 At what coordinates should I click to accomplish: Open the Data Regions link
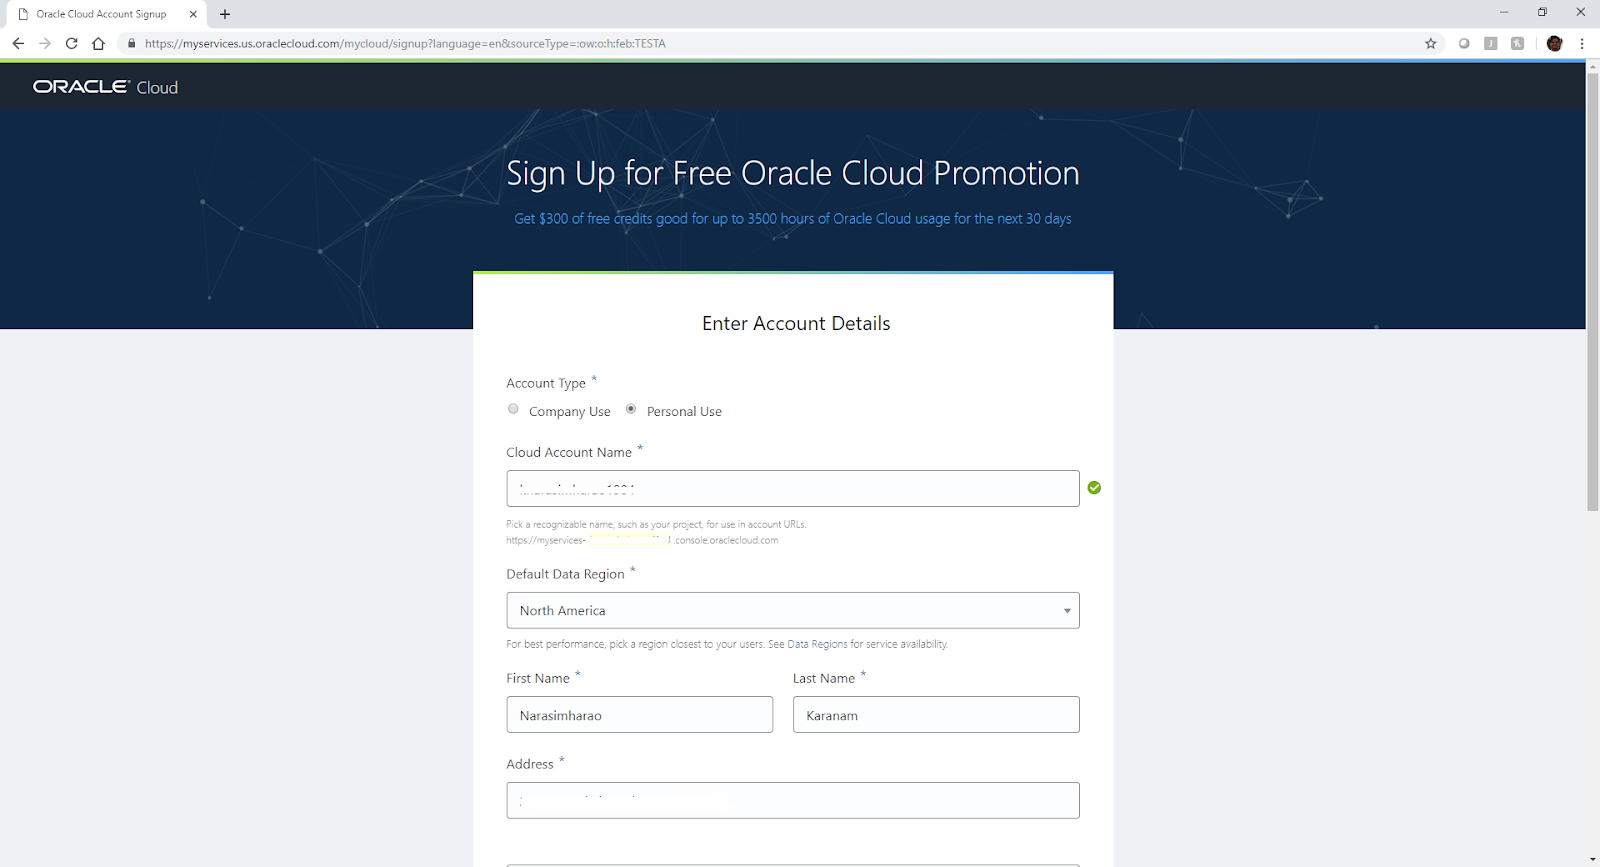pos(817,644)
